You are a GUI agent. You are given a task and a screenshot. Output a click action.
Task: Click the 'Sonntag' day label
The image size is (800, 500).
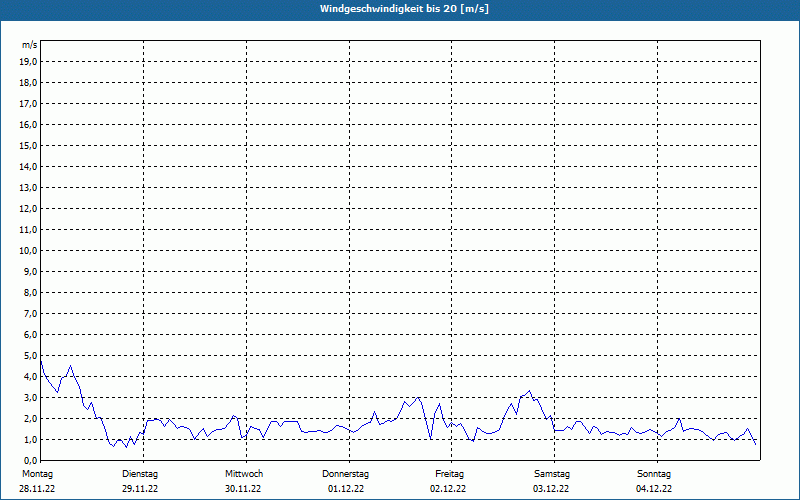(654, 474)
